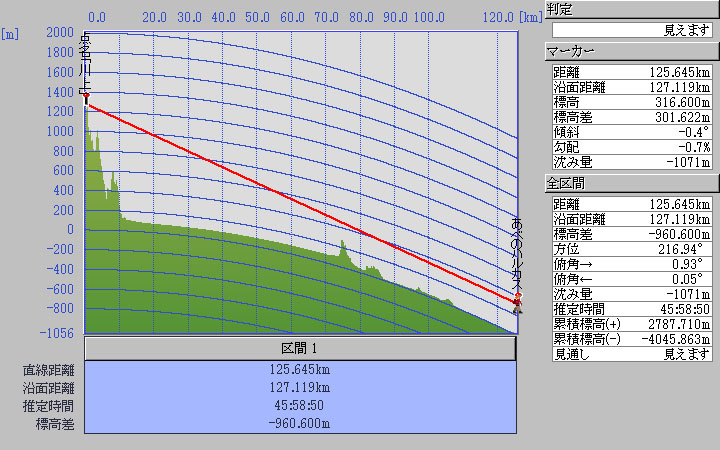The image size is (720, 450).
Task: Click the 区間 1 column header
Action: coord(300,349)
